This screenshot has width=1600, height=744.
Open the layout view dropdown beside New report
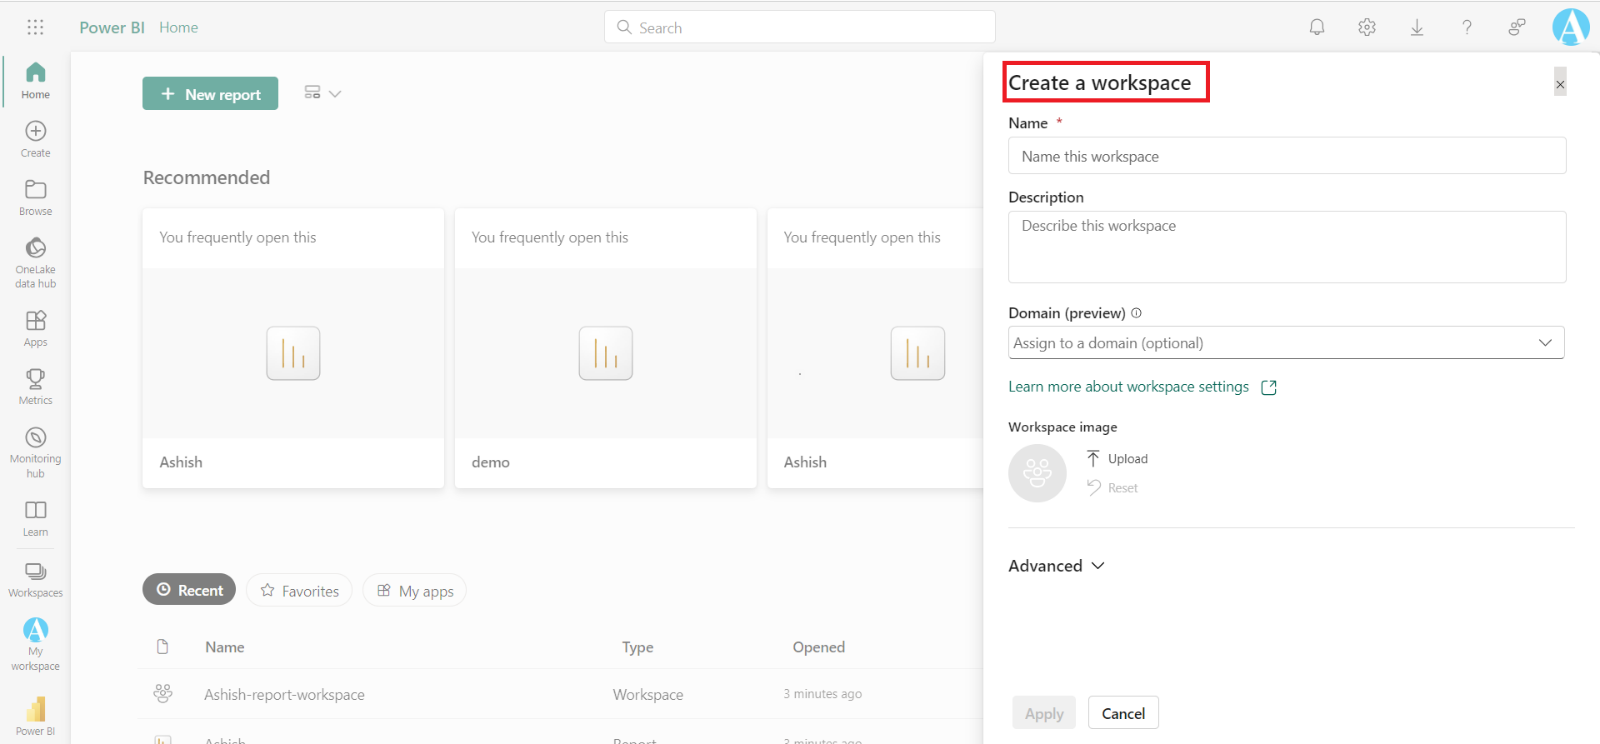point(322,93)
